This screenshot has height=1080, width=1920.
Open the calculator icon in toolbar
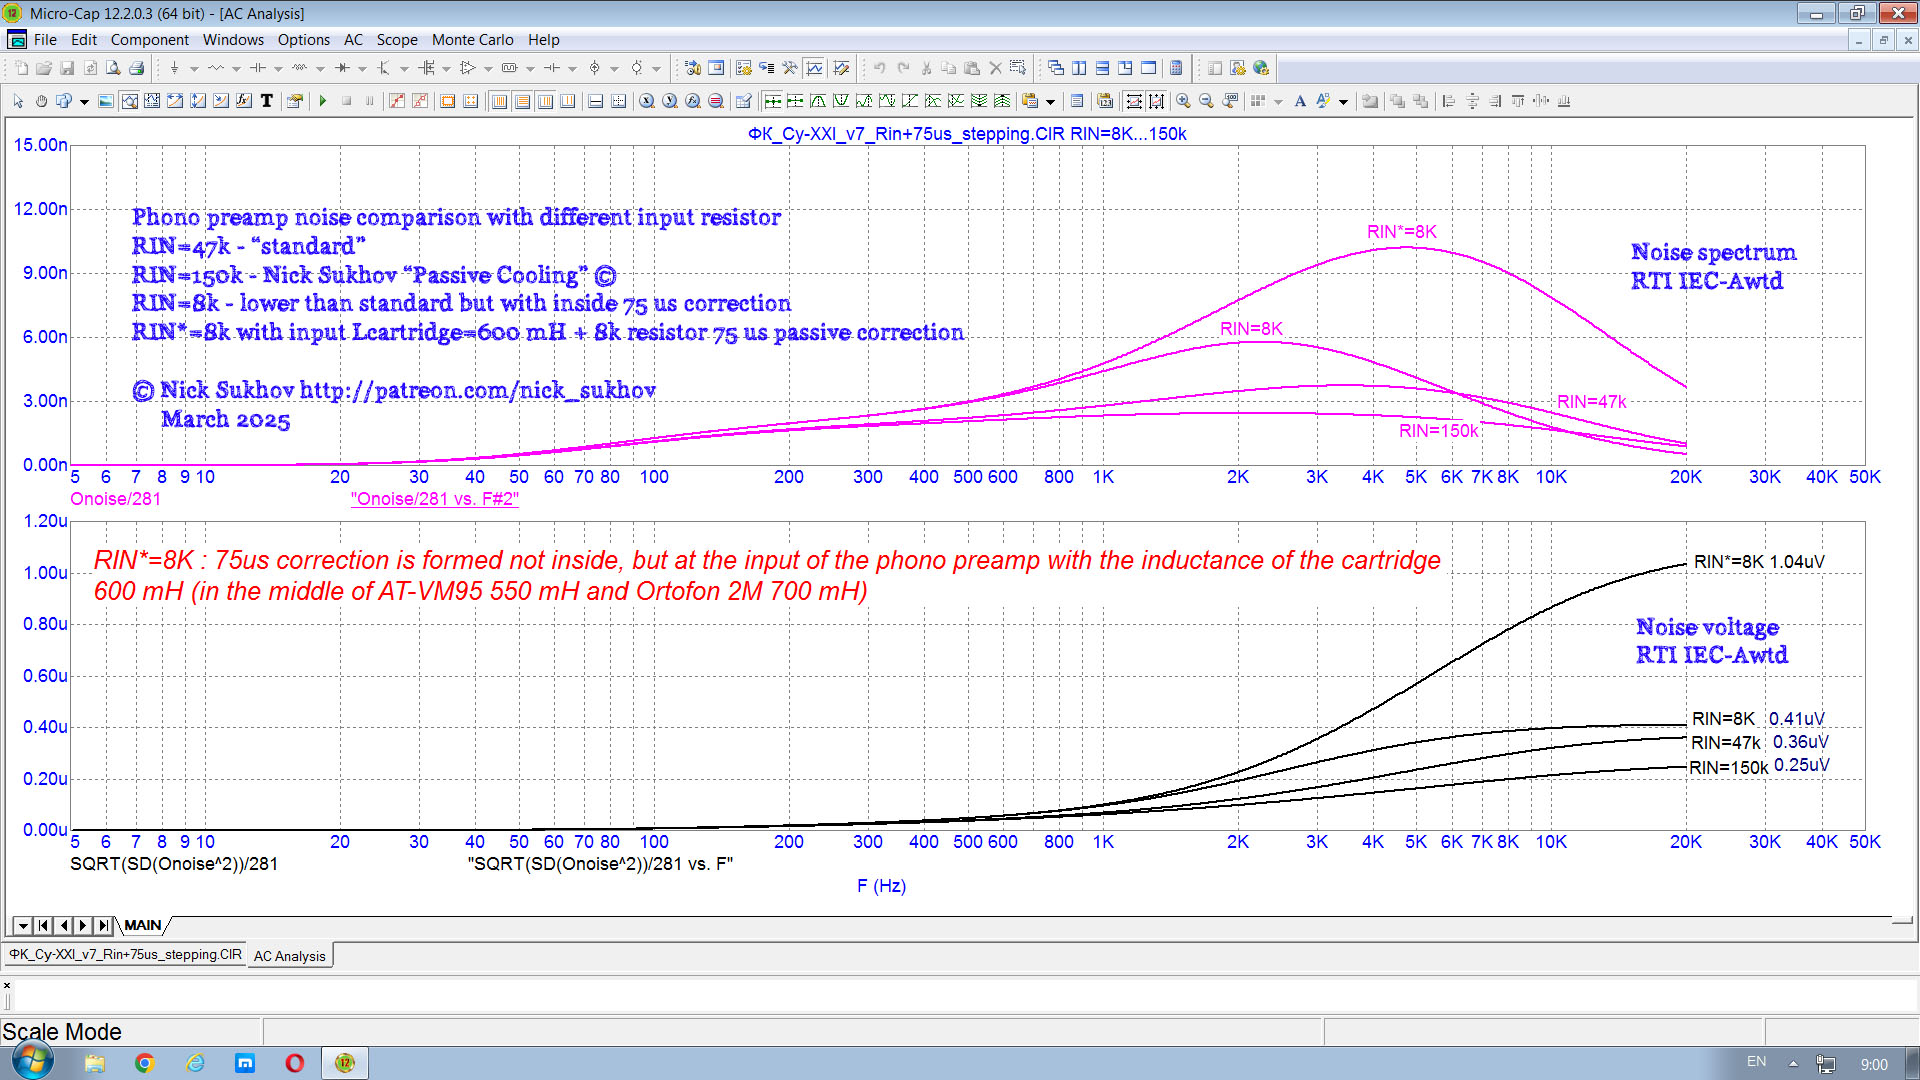(1176, 68)
